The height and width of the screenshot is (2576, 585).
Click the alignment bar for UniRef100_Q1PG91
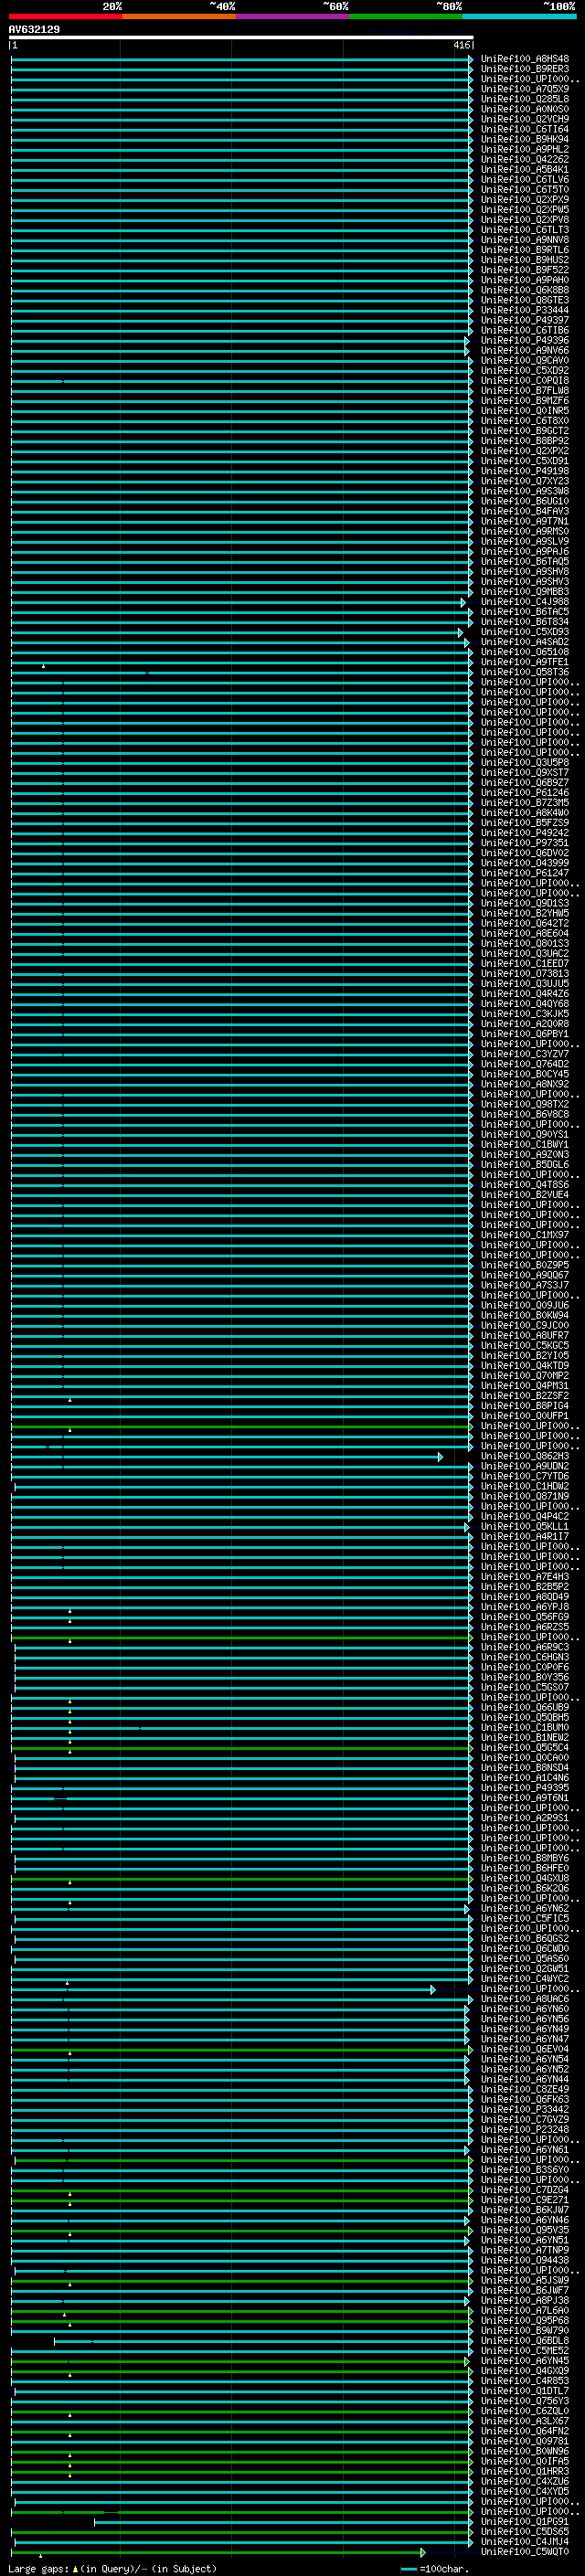click(283, 2521)
